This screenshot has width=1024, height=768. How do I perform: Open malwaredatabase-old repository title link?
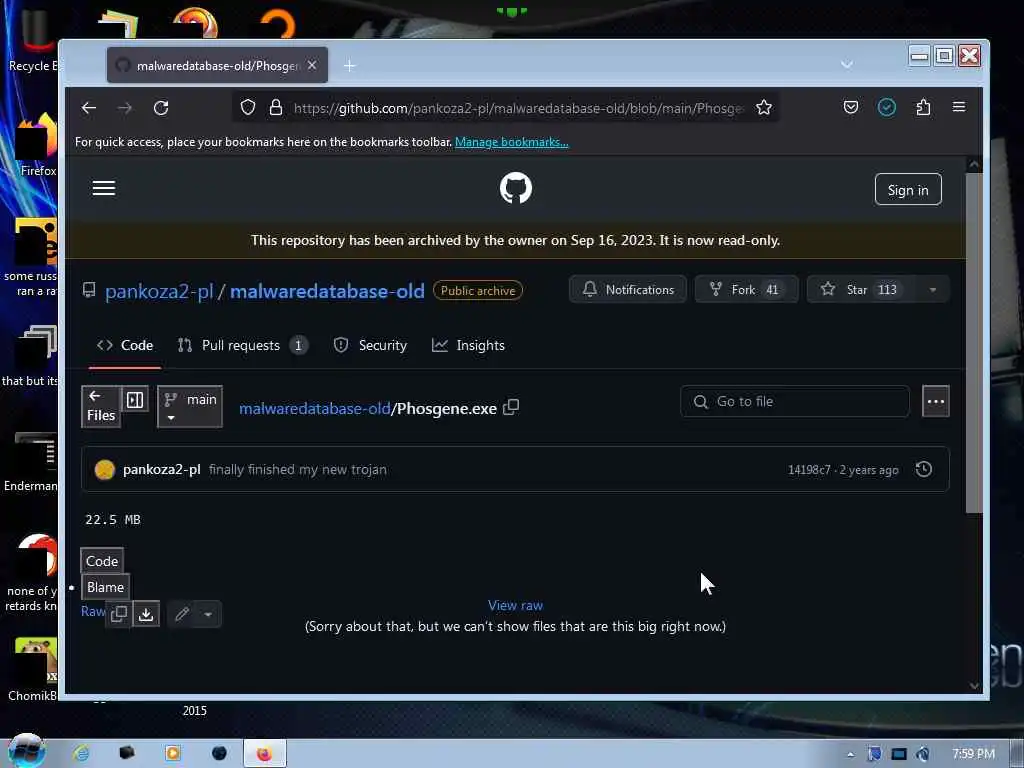[327, 291]
